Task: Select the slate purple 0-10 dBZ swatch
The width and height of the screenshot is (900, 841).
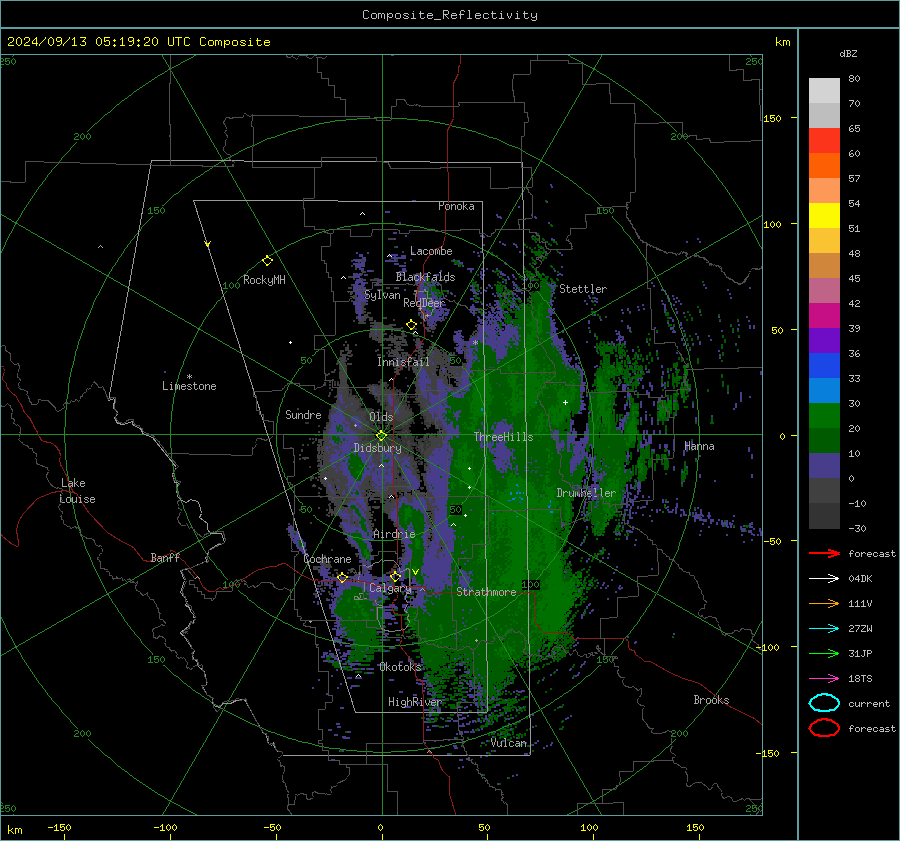Action: (824, 465)
